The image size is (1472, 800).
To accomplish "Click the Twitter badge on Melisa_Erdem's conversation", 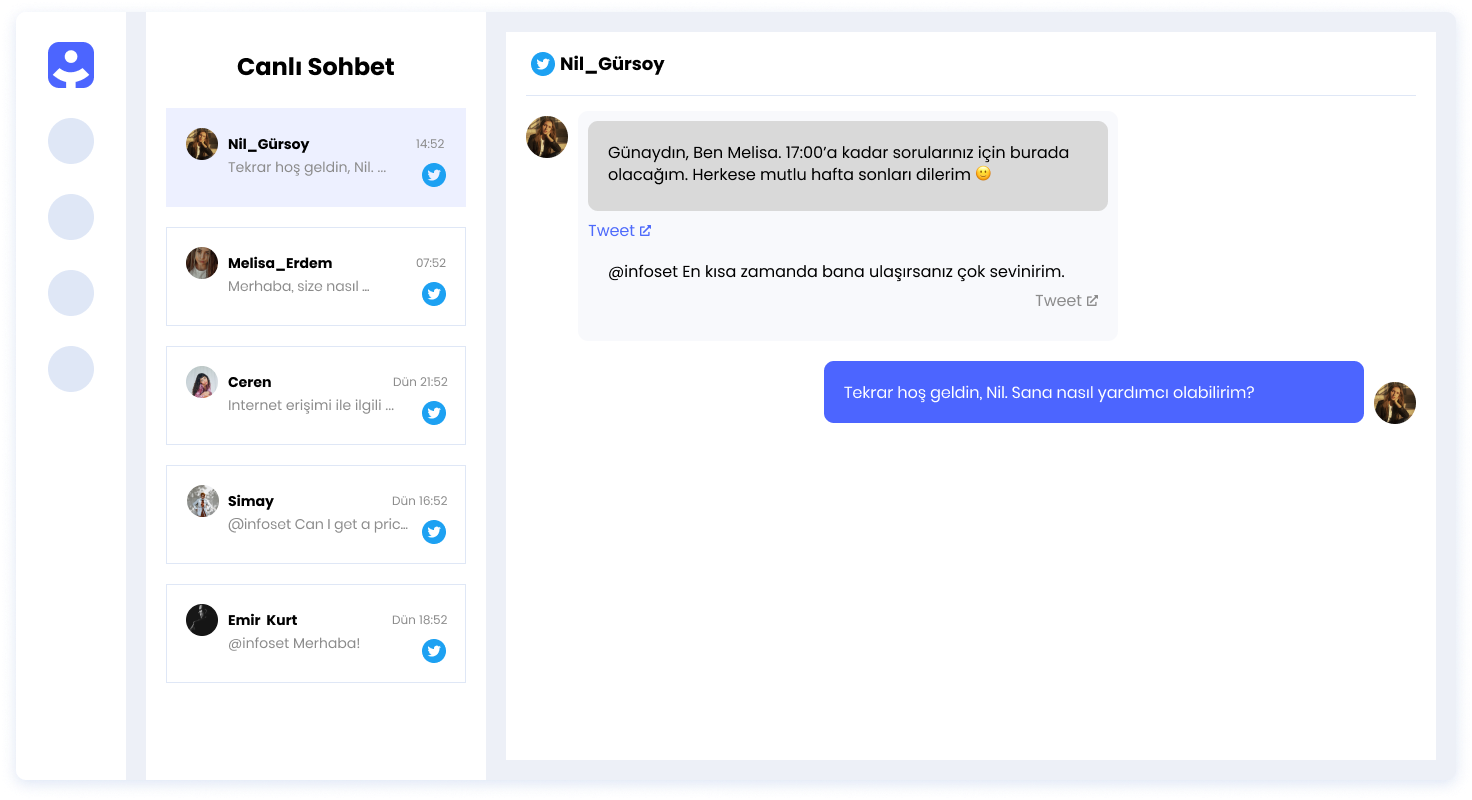I will click(x=434, y=294).
